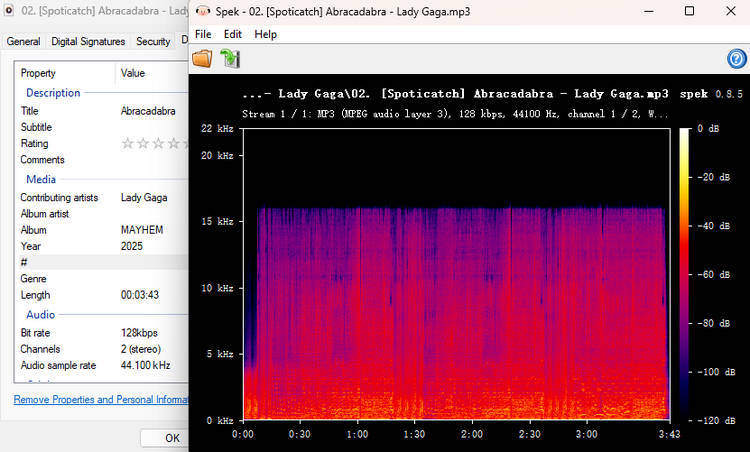The image size is (750, 452).
Task: Click the file path title above the spectrogram
Action: tap(455, 94)
